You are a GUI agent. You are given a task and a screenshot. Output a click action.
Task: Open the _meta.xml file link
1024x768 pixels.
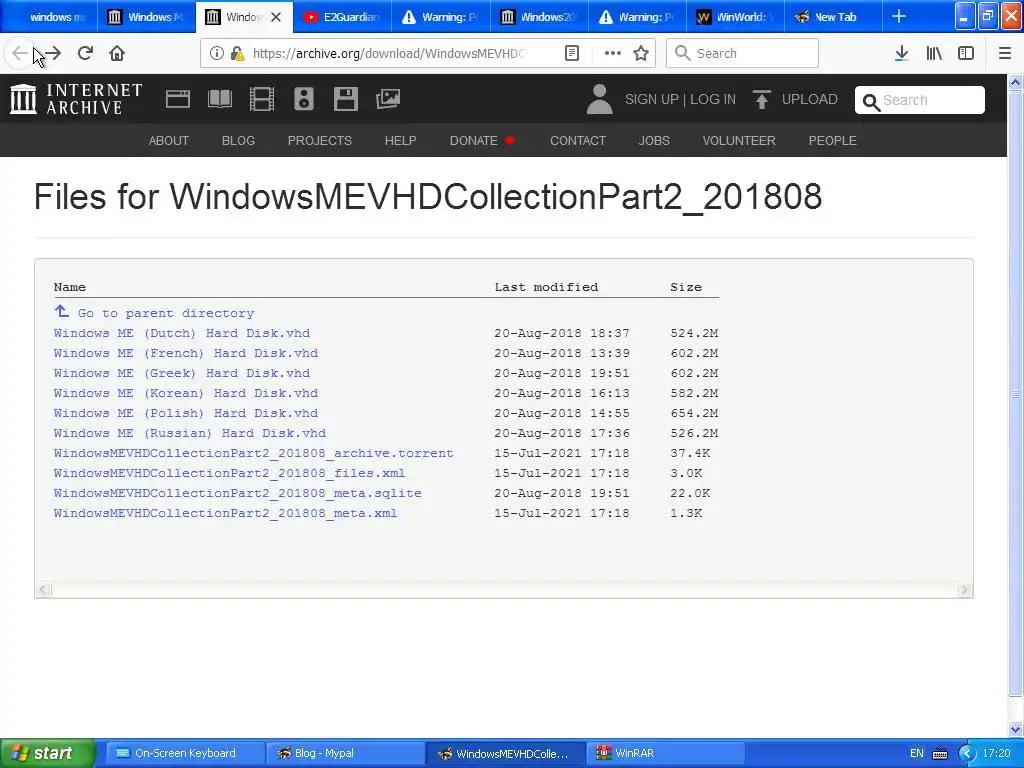coord(225,513)
